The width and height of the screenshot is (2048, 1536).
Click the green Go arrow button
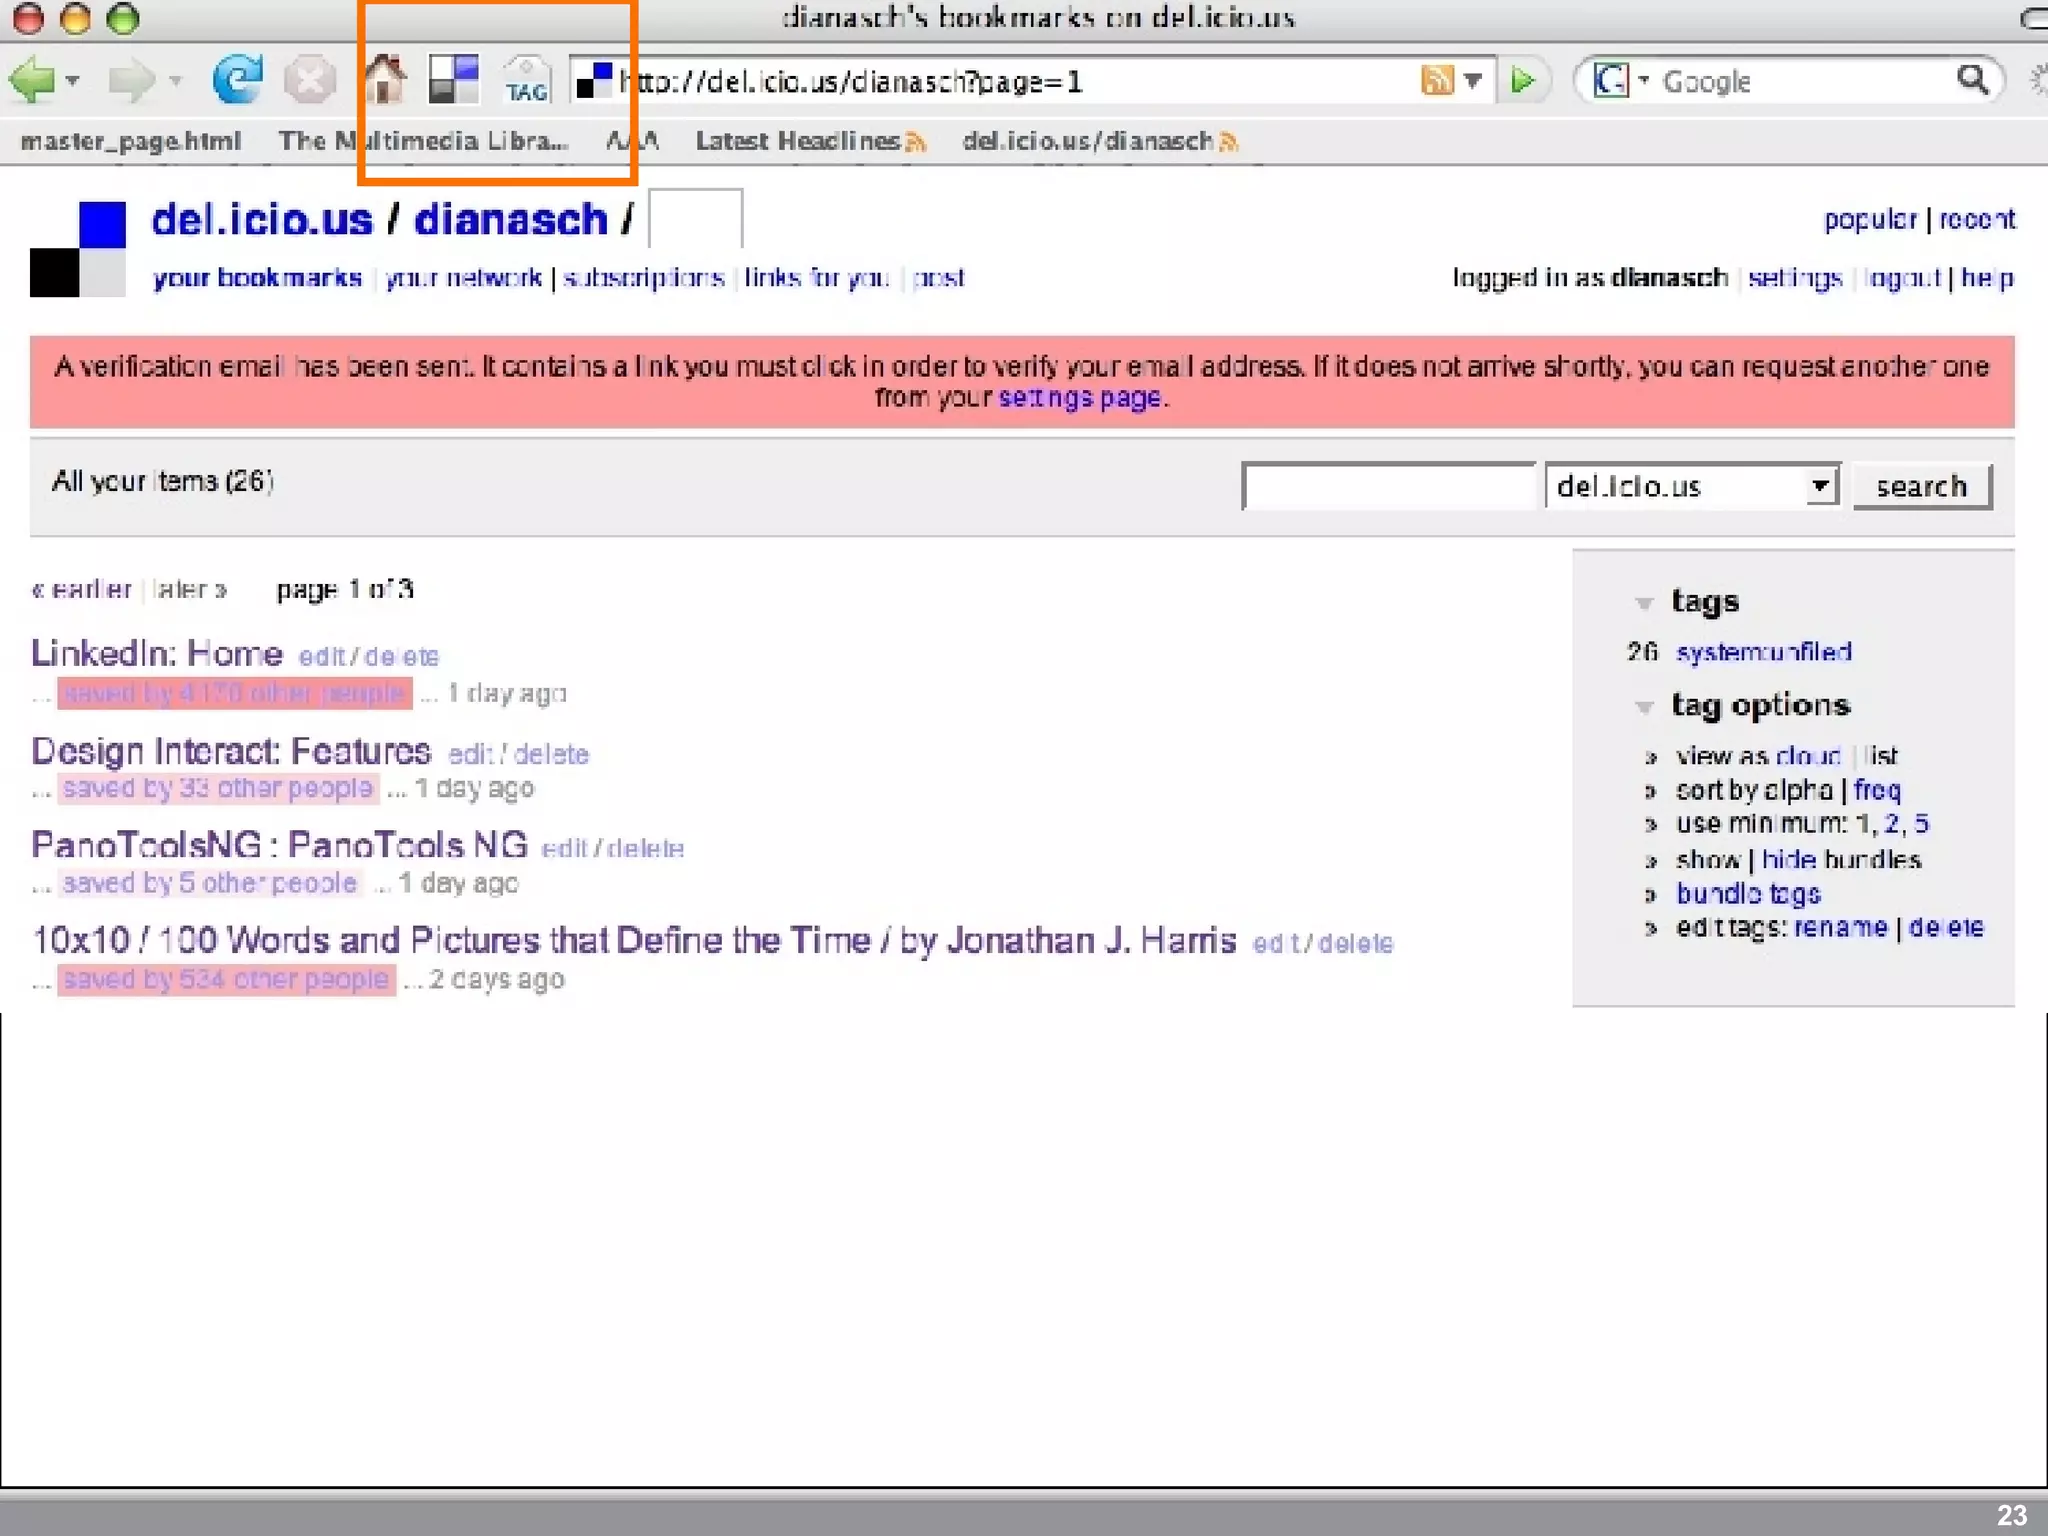[1522, 80]
